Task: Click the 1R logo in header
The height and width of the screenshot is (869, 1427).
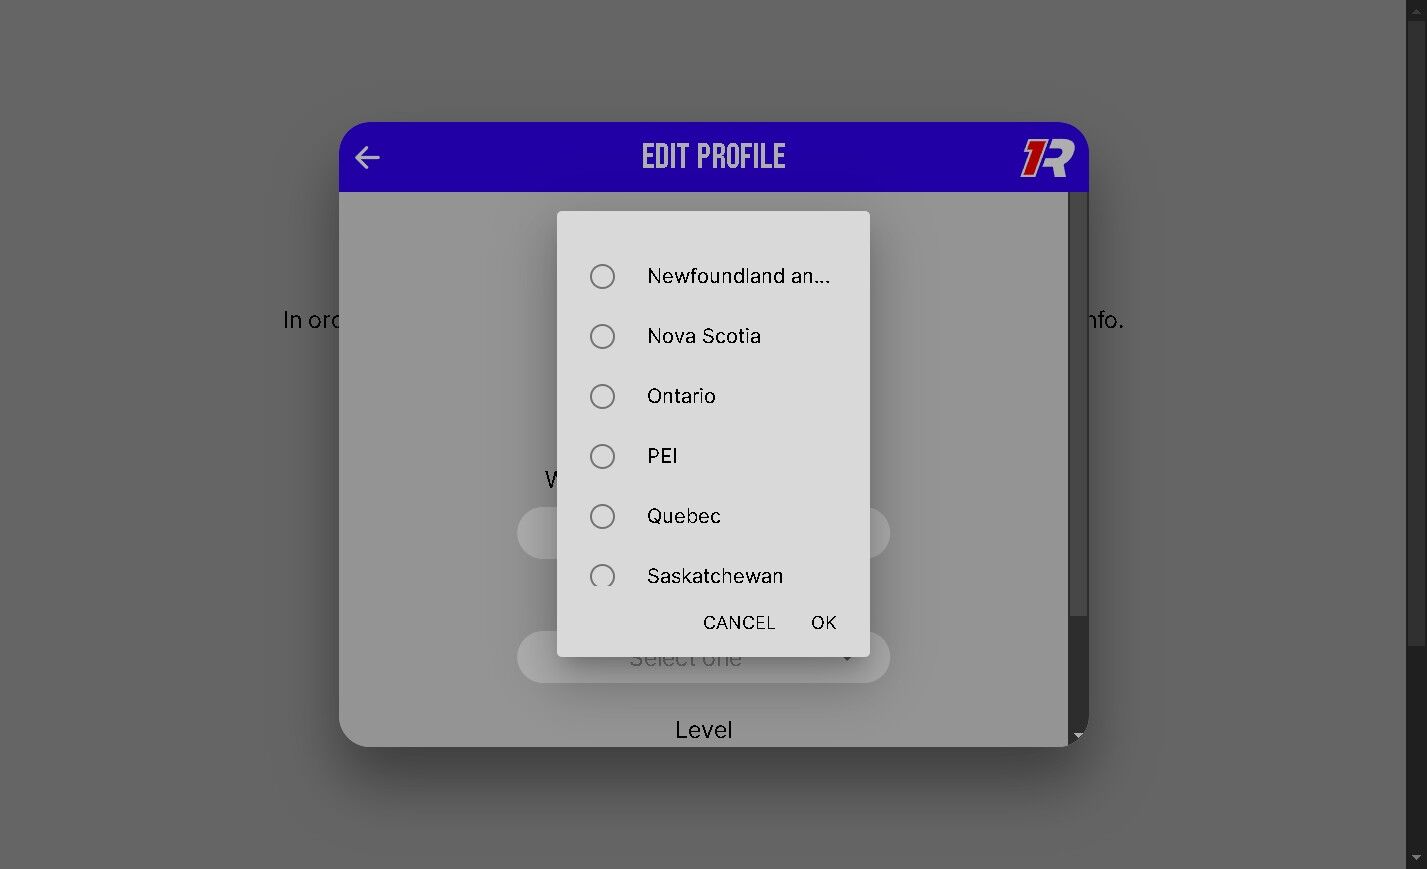Action: 1047,158
